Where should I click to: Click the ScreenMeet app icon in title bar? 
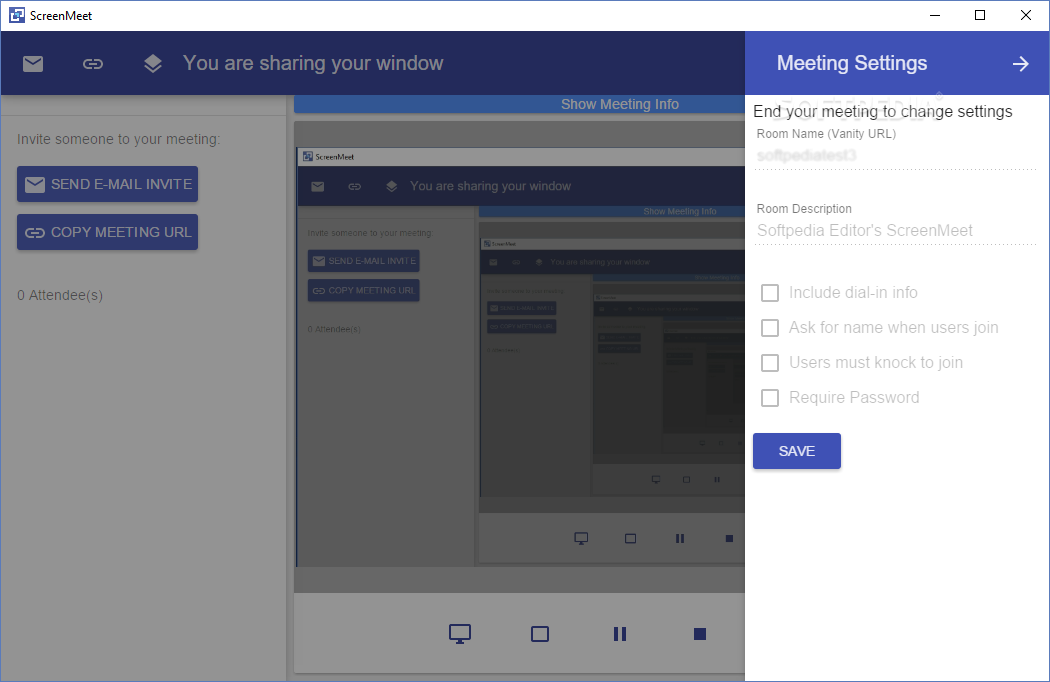17,15
